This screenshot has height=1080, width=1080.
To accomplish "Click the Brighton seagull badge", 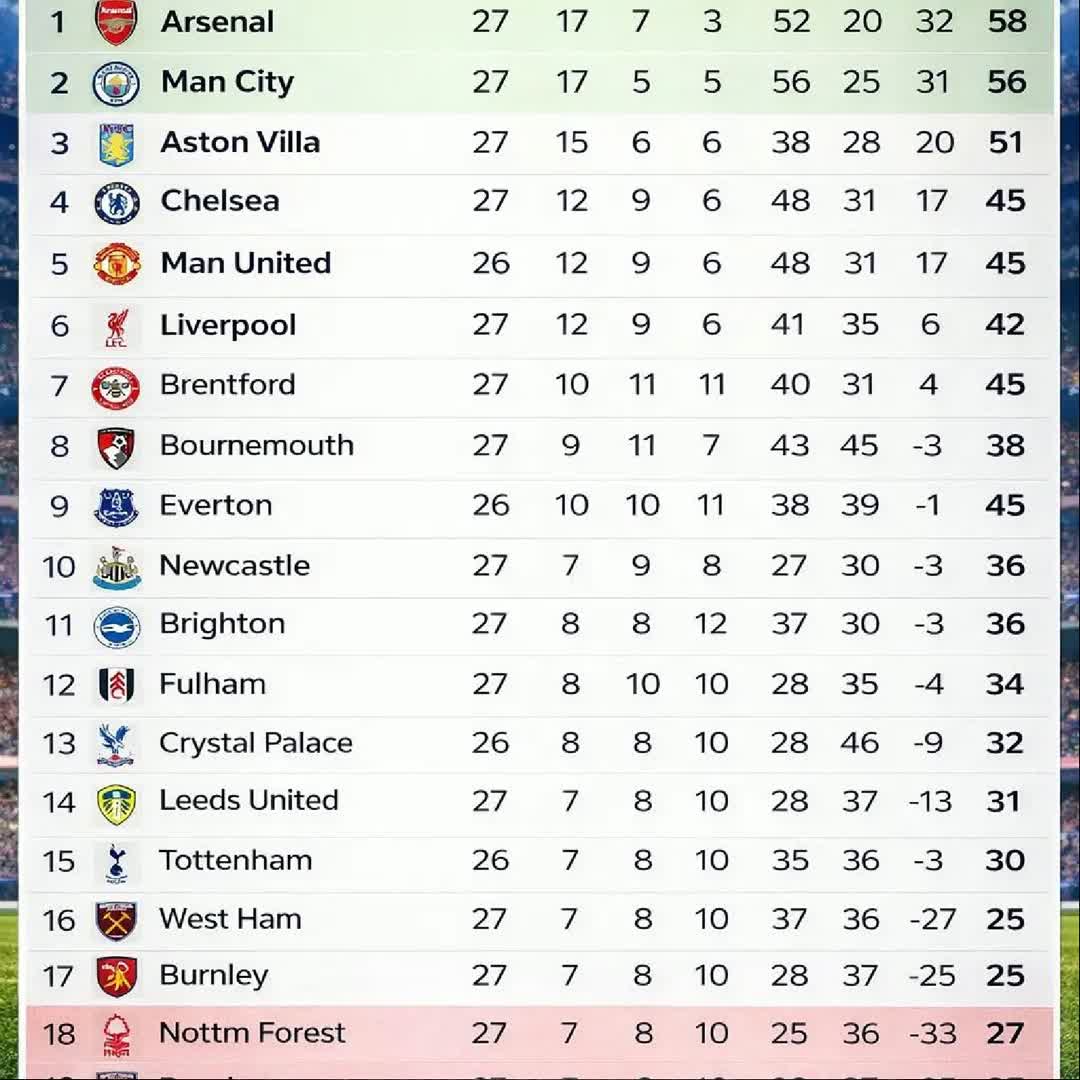I will tap(116, 627).
